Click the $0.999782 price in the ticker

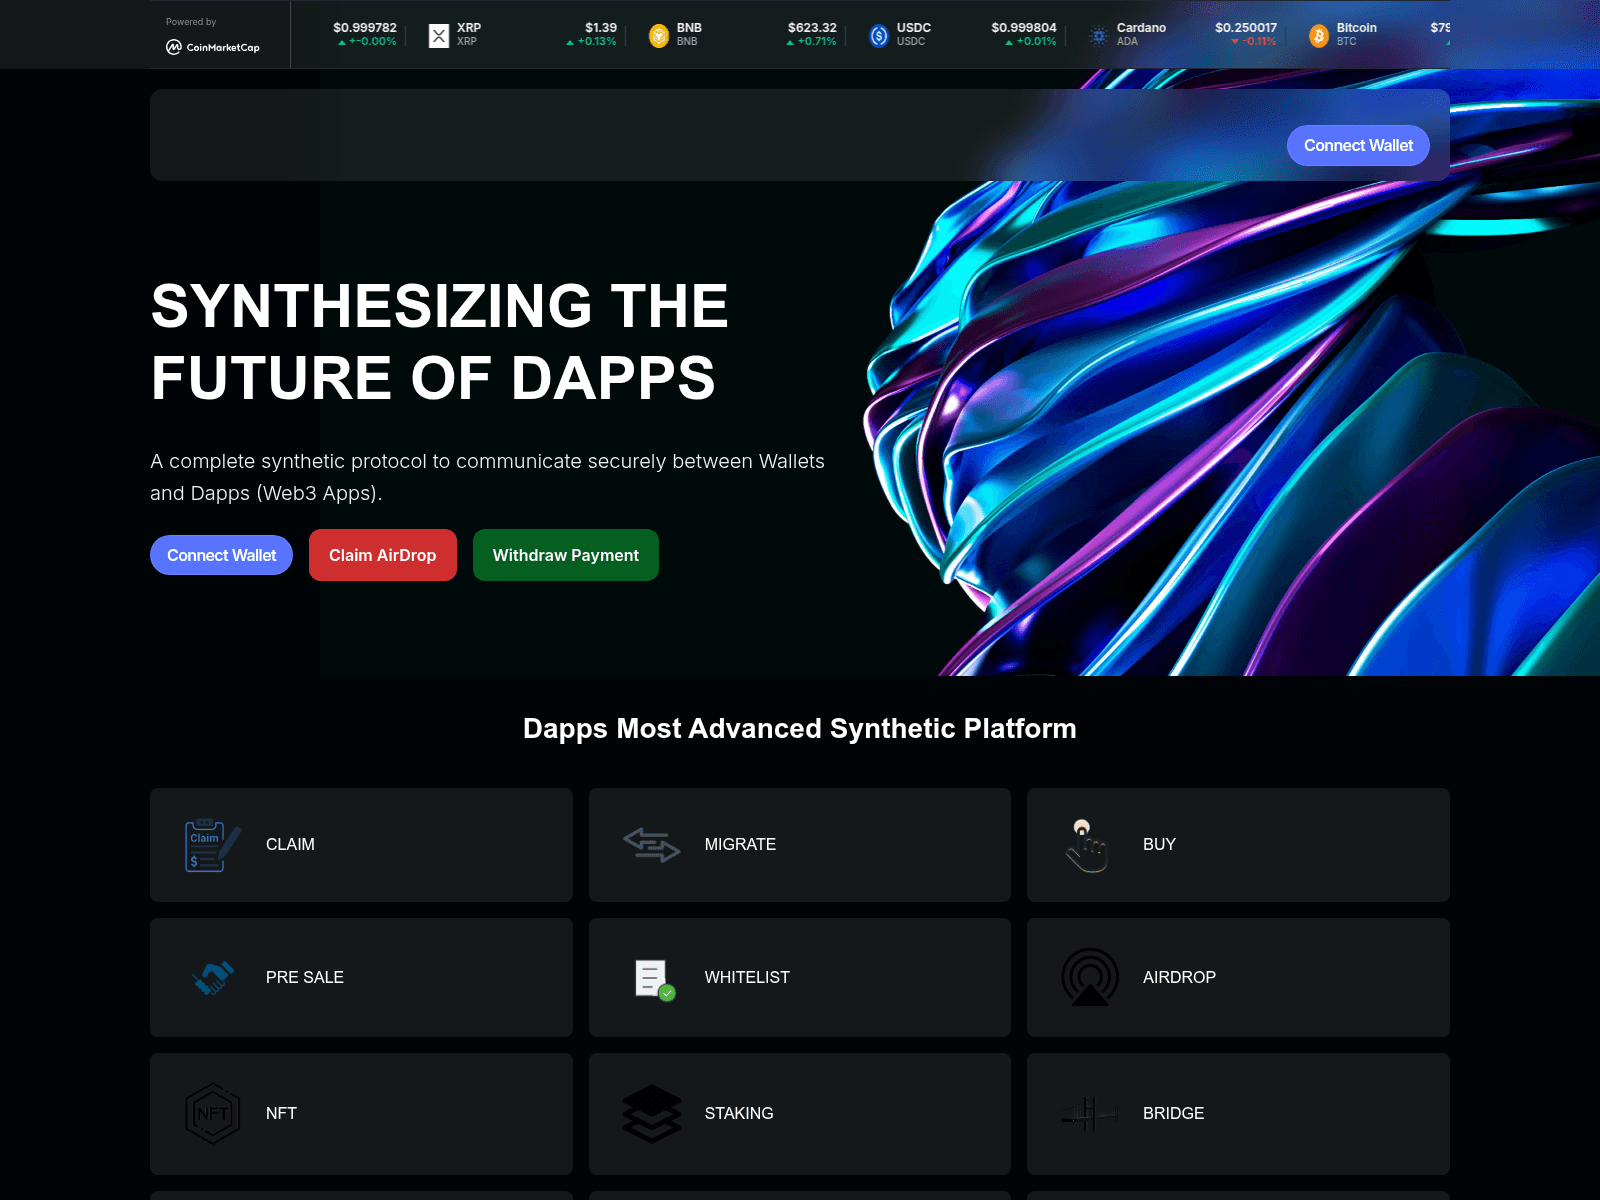365,28
